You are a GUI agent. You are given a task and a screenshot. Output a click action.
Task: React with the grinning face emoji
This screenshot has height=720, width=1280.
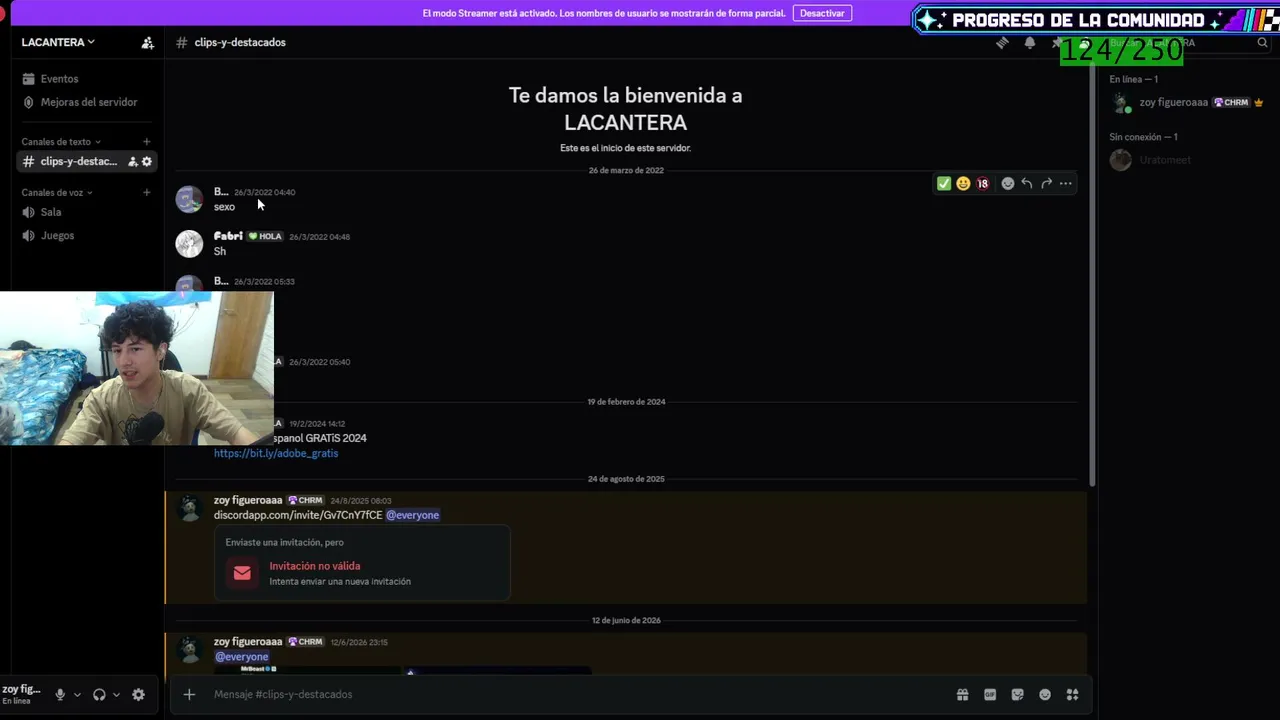click(x=963, y=184)
